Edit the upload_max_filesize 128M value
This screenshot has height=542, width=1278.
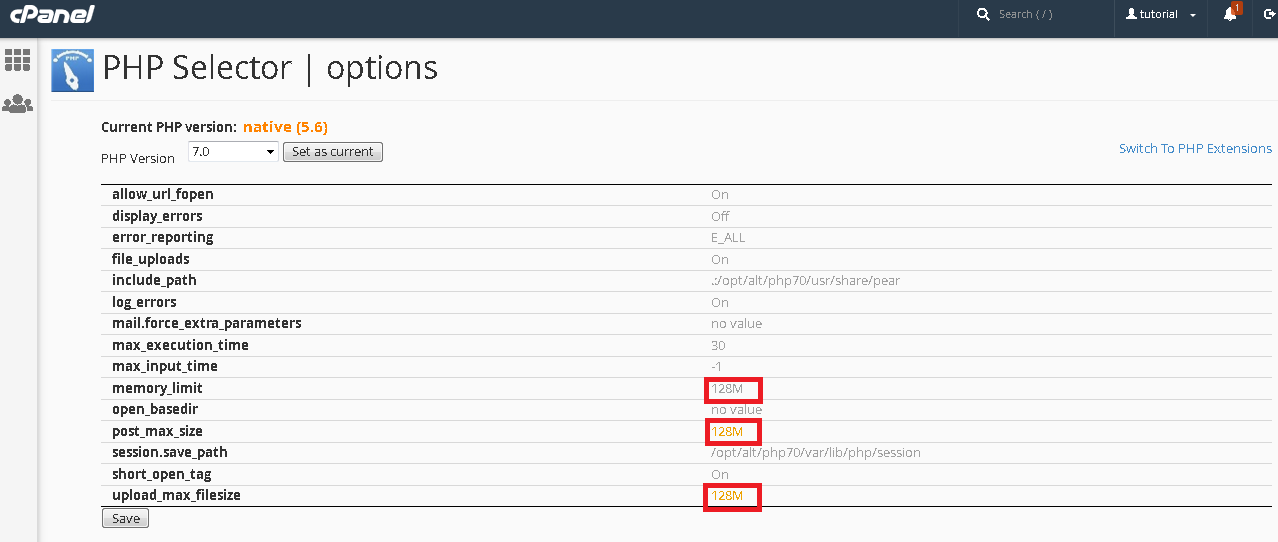tap(727, 496)
